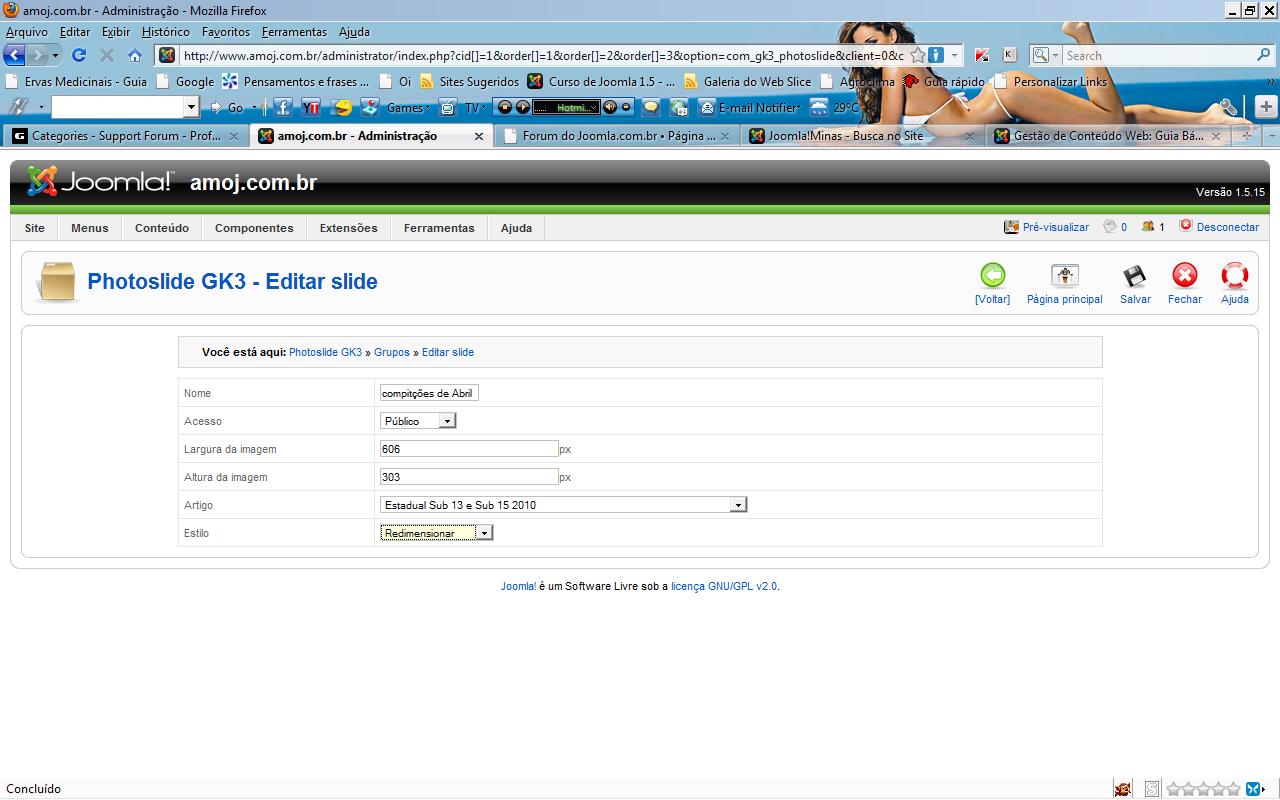Open the Site menu in Joomla

click(x=35, y=228)
